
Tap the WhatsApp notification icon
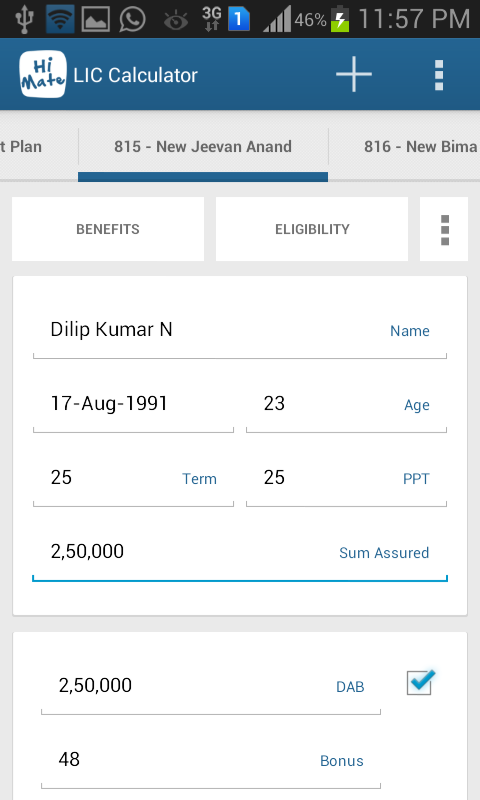132,19
